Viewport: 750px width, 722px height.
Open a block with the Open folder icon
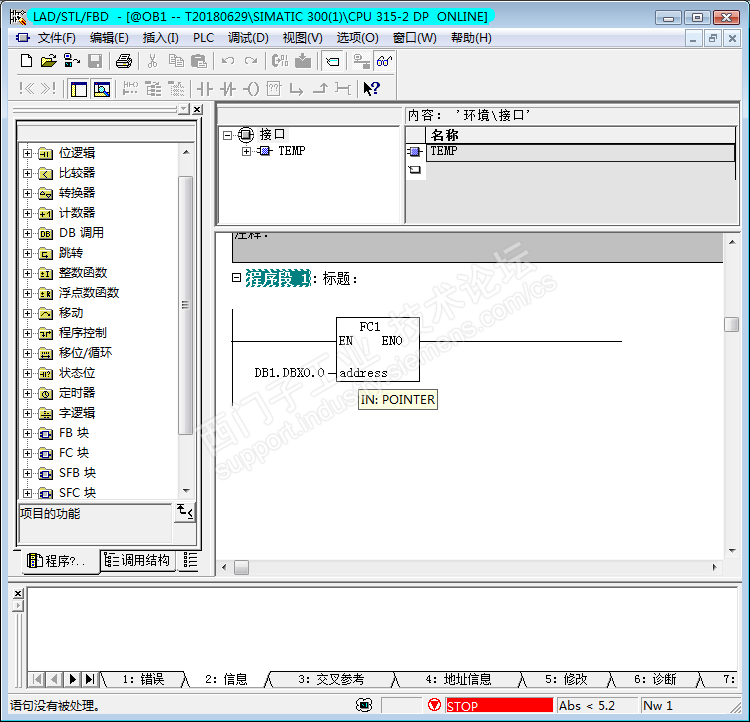[x=48, y=61]
